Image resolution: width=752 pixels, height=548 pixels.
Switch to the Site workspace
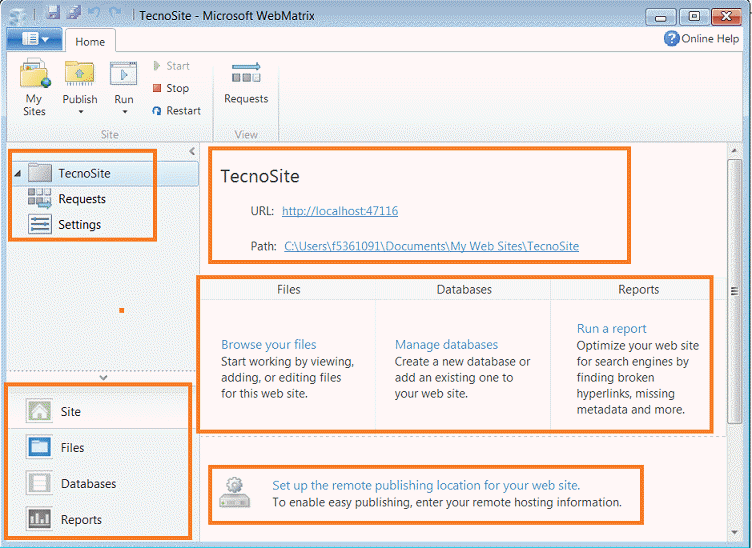coord(98,411)
